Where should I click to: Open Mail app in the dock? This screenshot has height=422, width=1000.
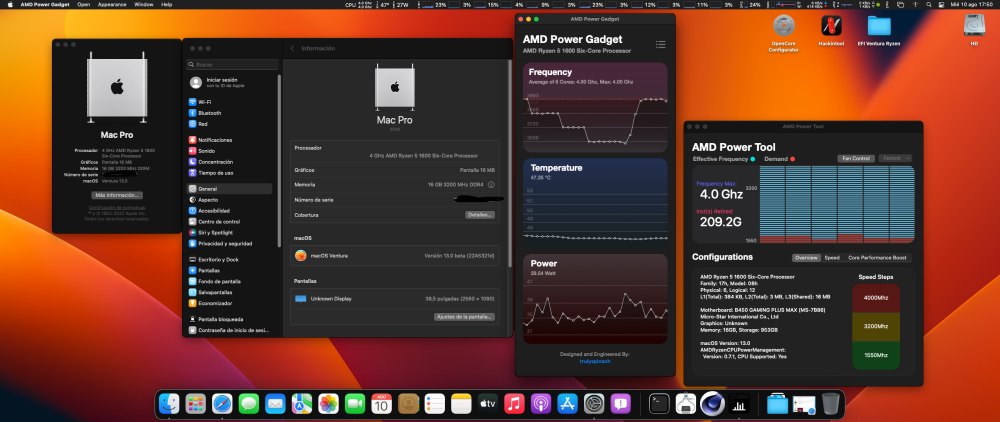click(x=275, y=404)
